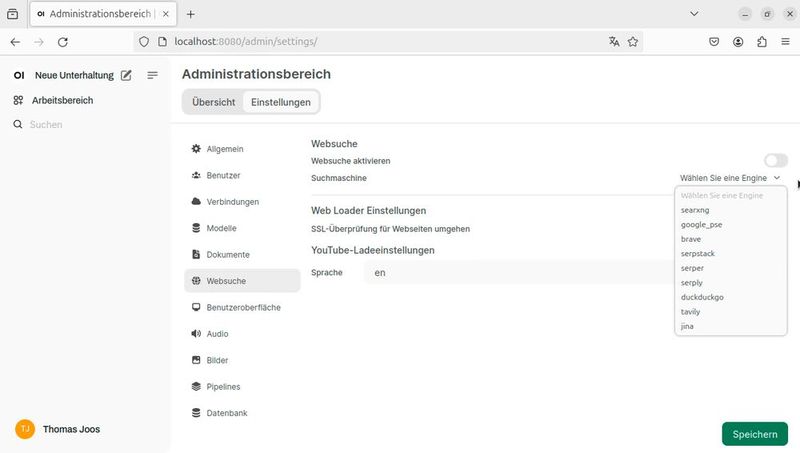Select Websuche settings section
This screenshot has width=800, height=453.
242,281
